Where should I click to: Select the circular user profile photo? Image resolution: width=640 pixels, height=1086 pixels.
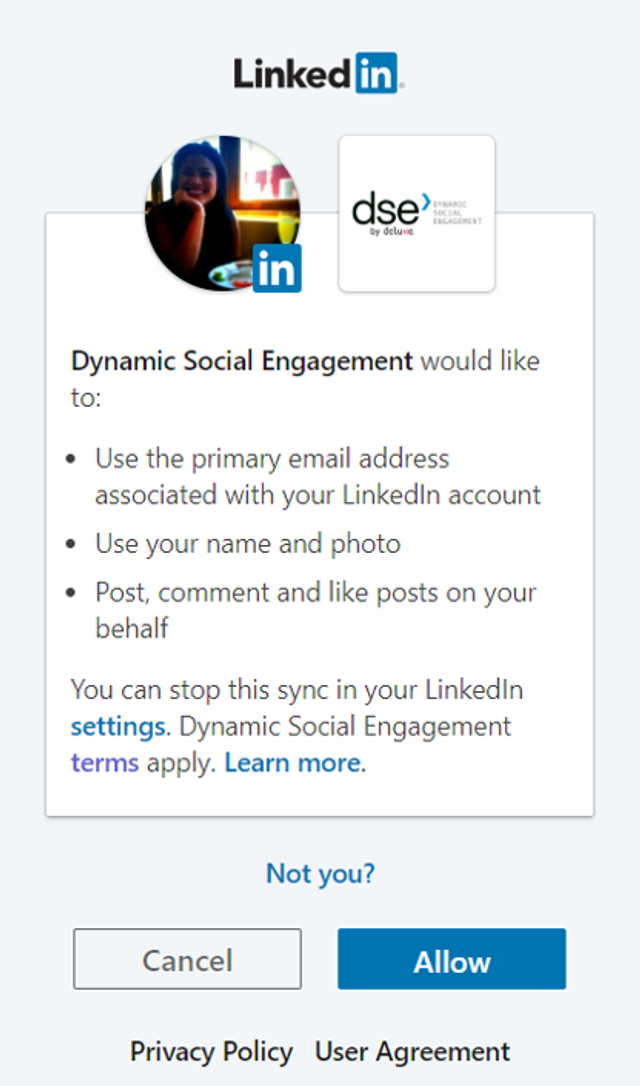tap(222, 213)
